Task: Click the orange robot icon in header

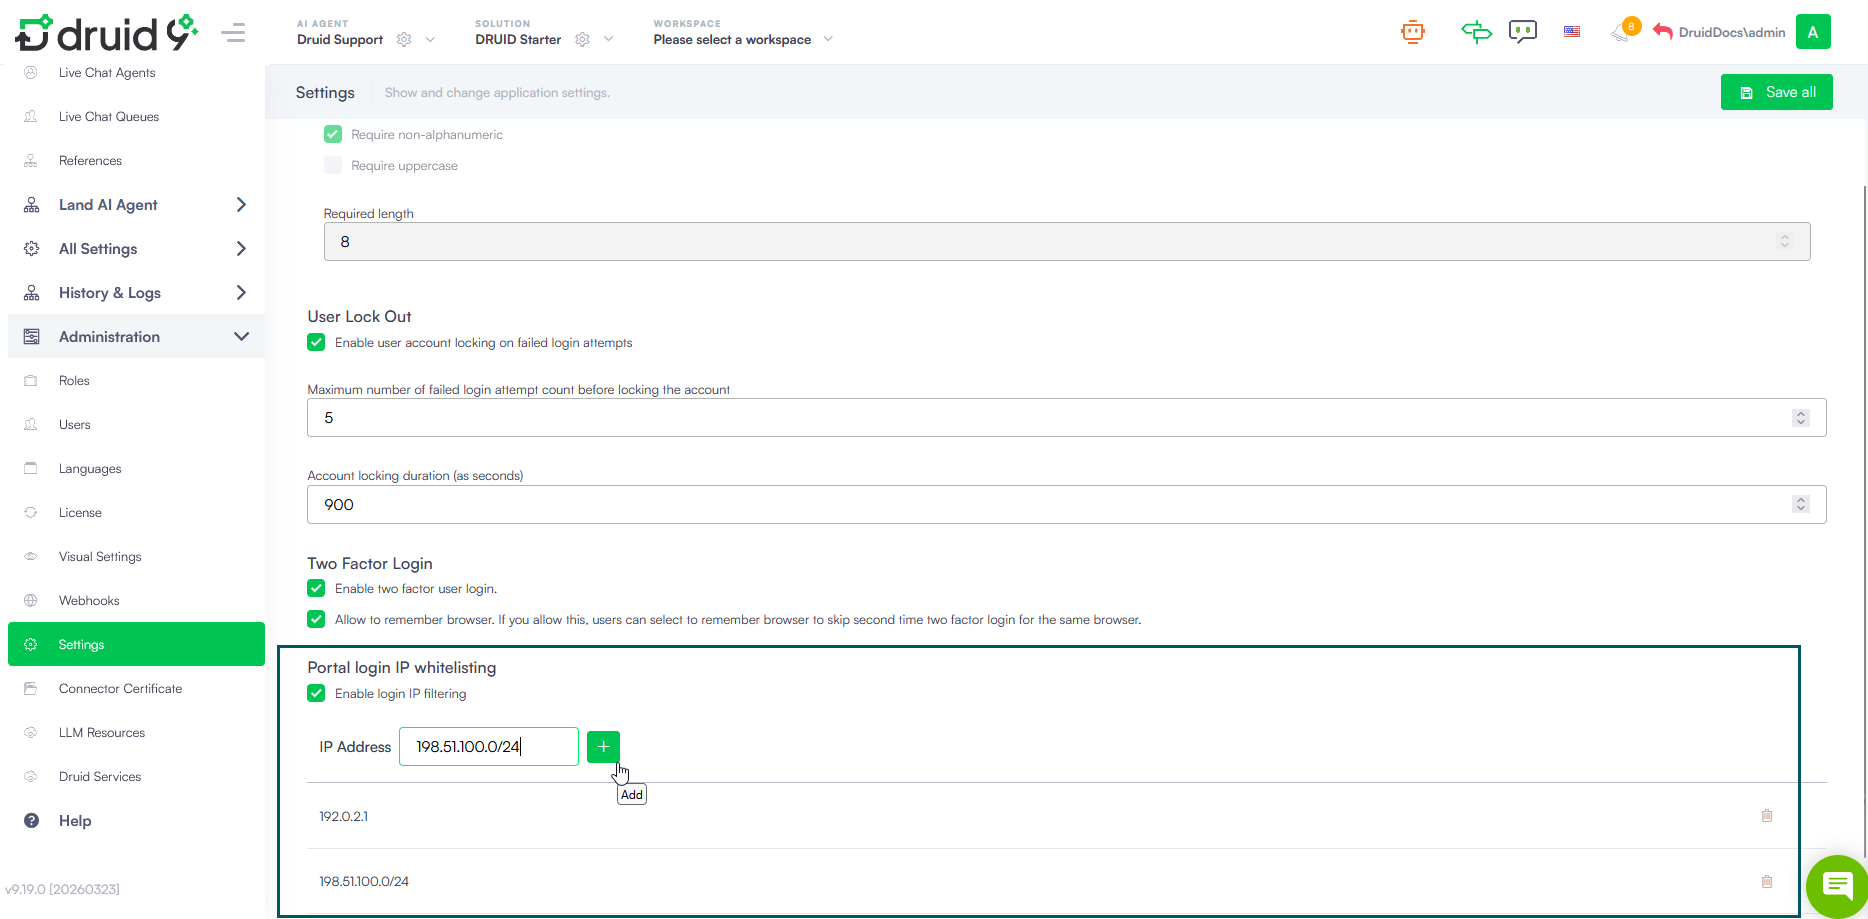Action: (x=1412, y=32)
